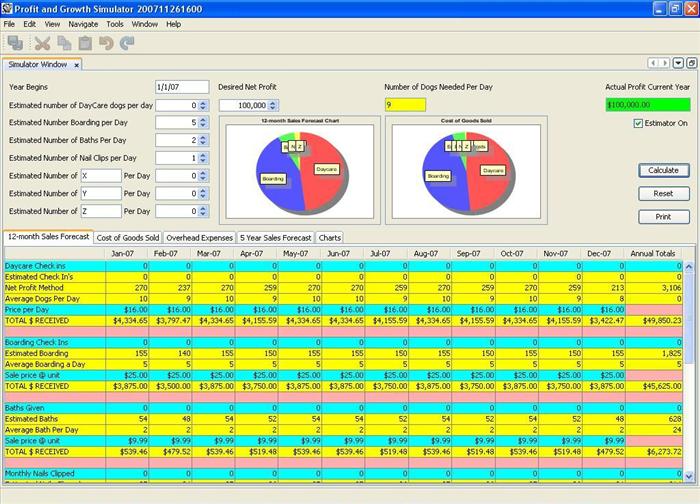Click the maximize tab window icon

point(692,63)
